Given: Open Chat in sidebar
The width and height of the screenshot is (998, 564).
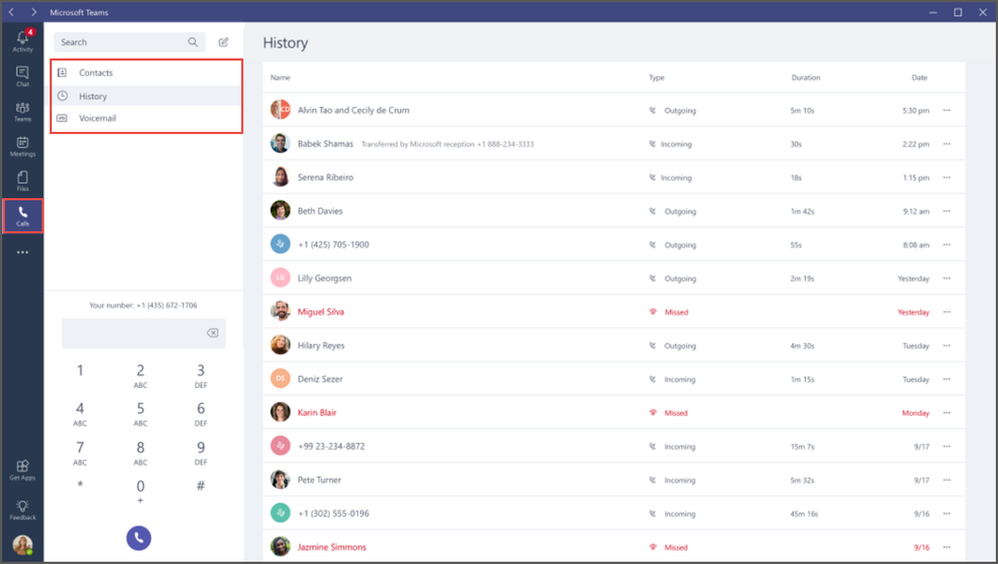Looking at the screenshot, I should (x=22, y=76).
